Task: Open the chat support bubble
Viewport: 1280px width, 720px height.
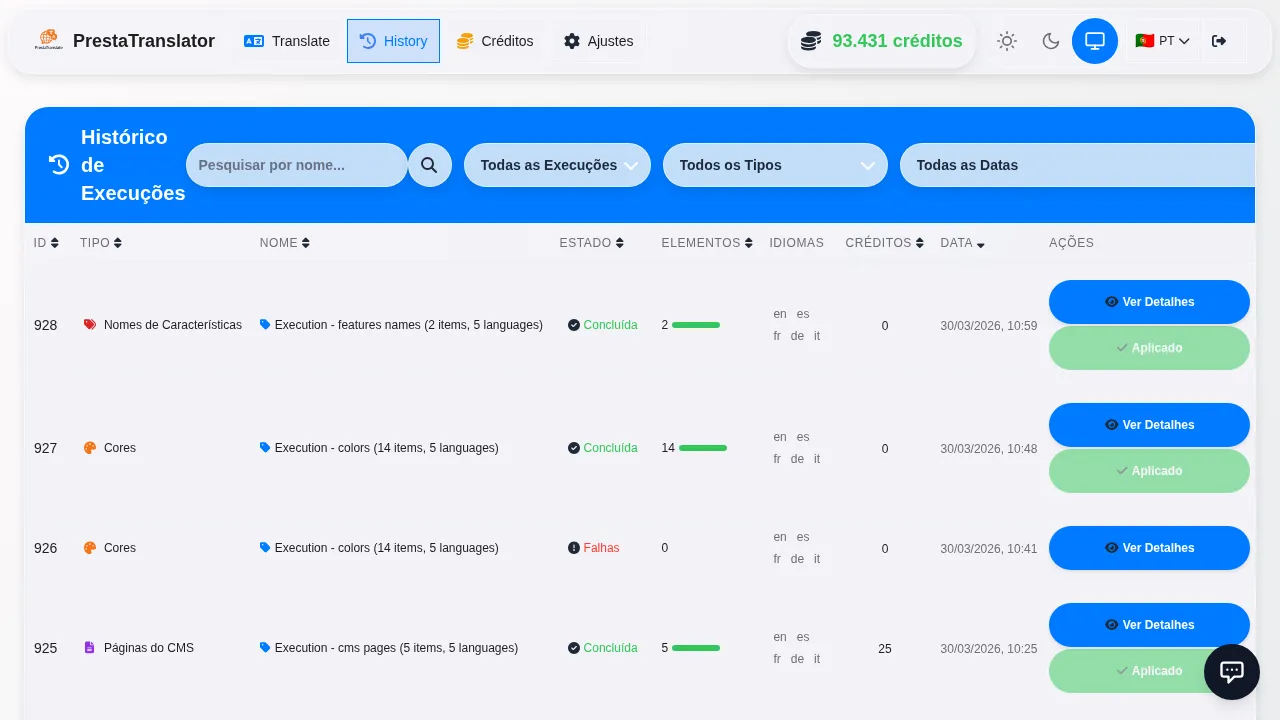Action: tap(1231, 672)
